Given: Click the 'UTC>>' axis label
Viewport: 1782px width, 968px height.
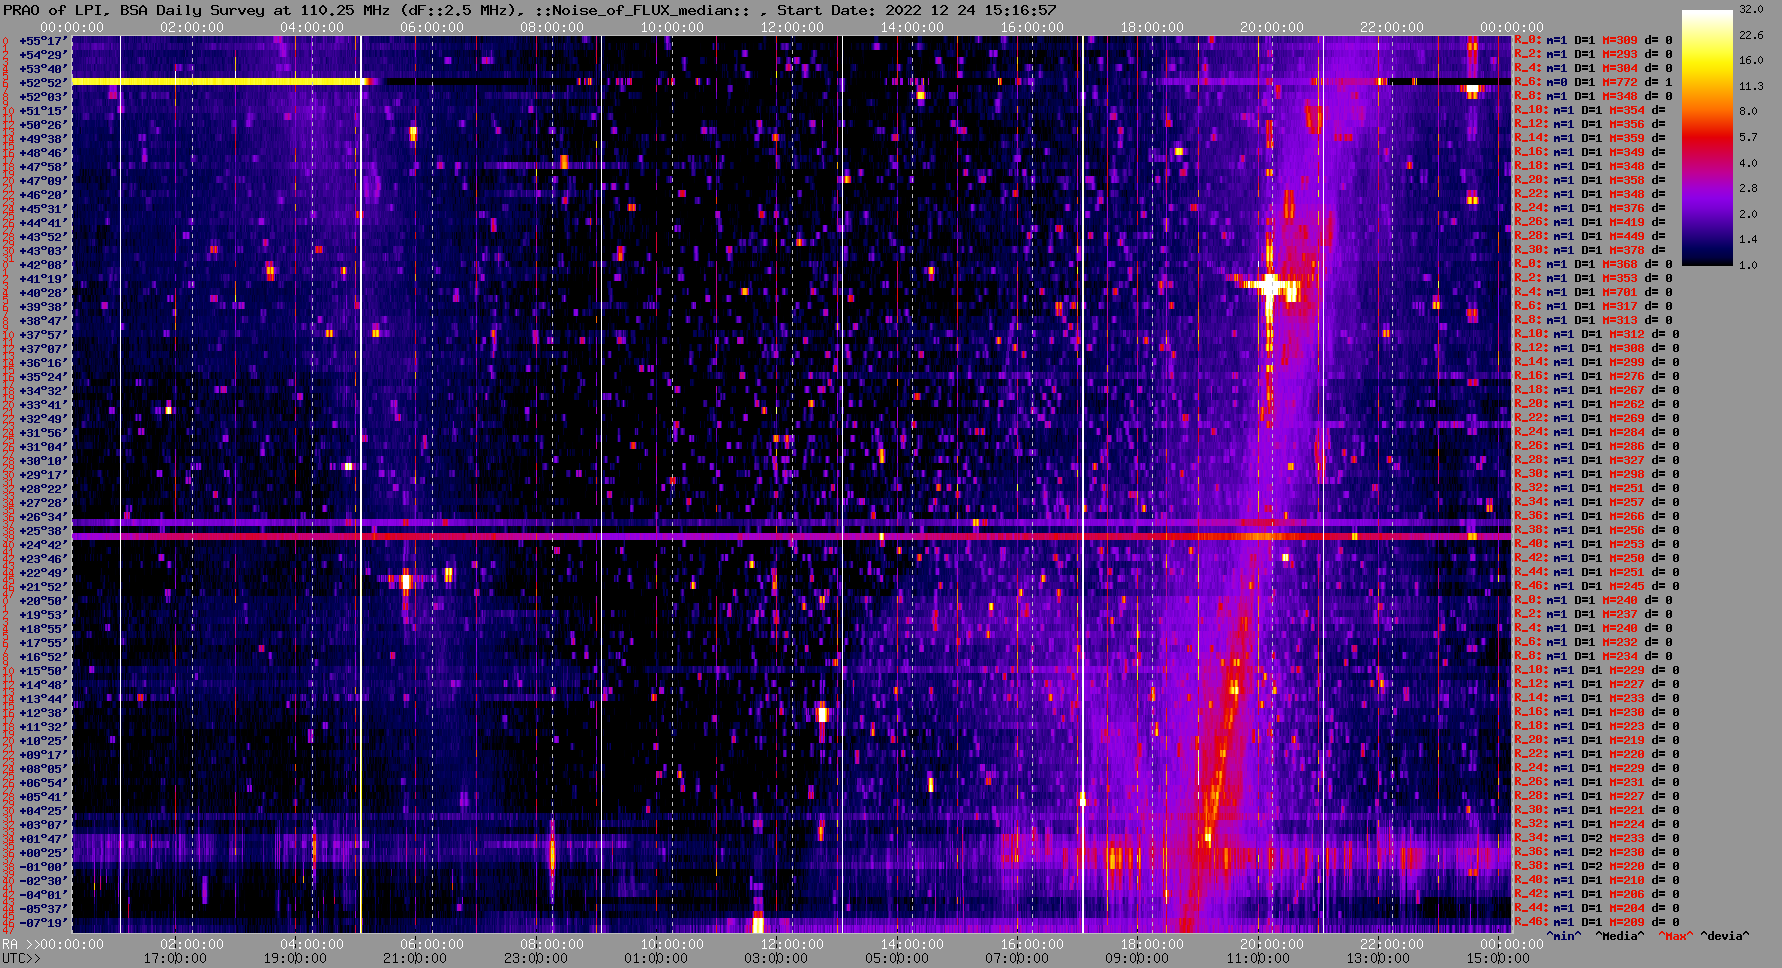Looking at the screenshot, I should (22, 958).
